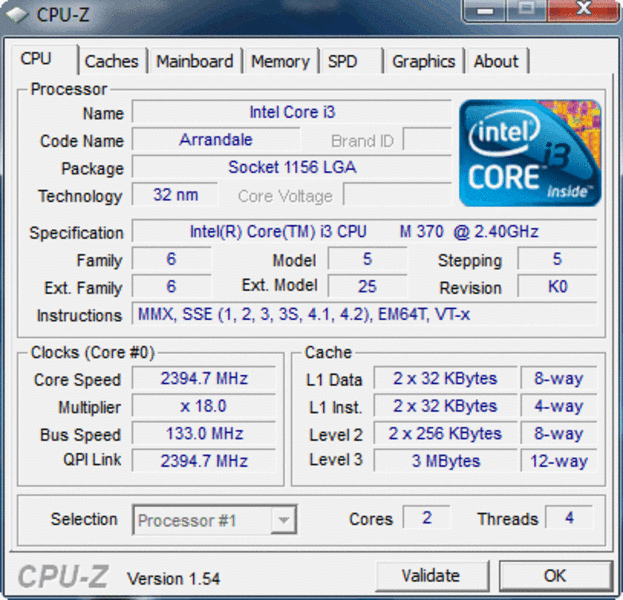The height and width of the screenshot is (600, 623).
Task: Minimize the CPU-Z window
Action: click(x=485, y=10)
